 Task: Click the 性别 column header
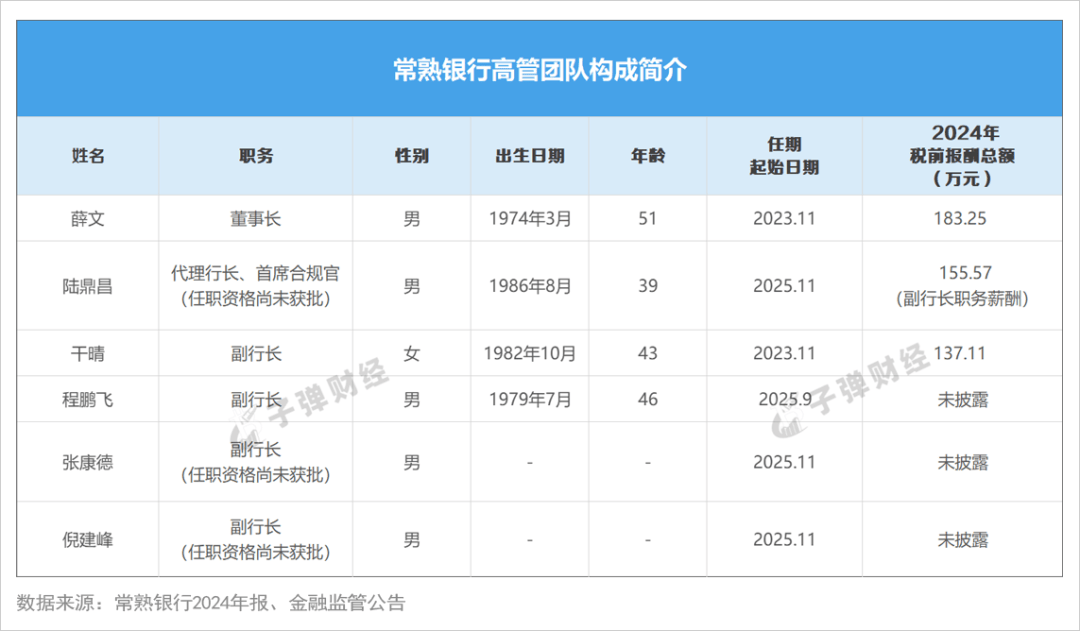click(410, 156)
